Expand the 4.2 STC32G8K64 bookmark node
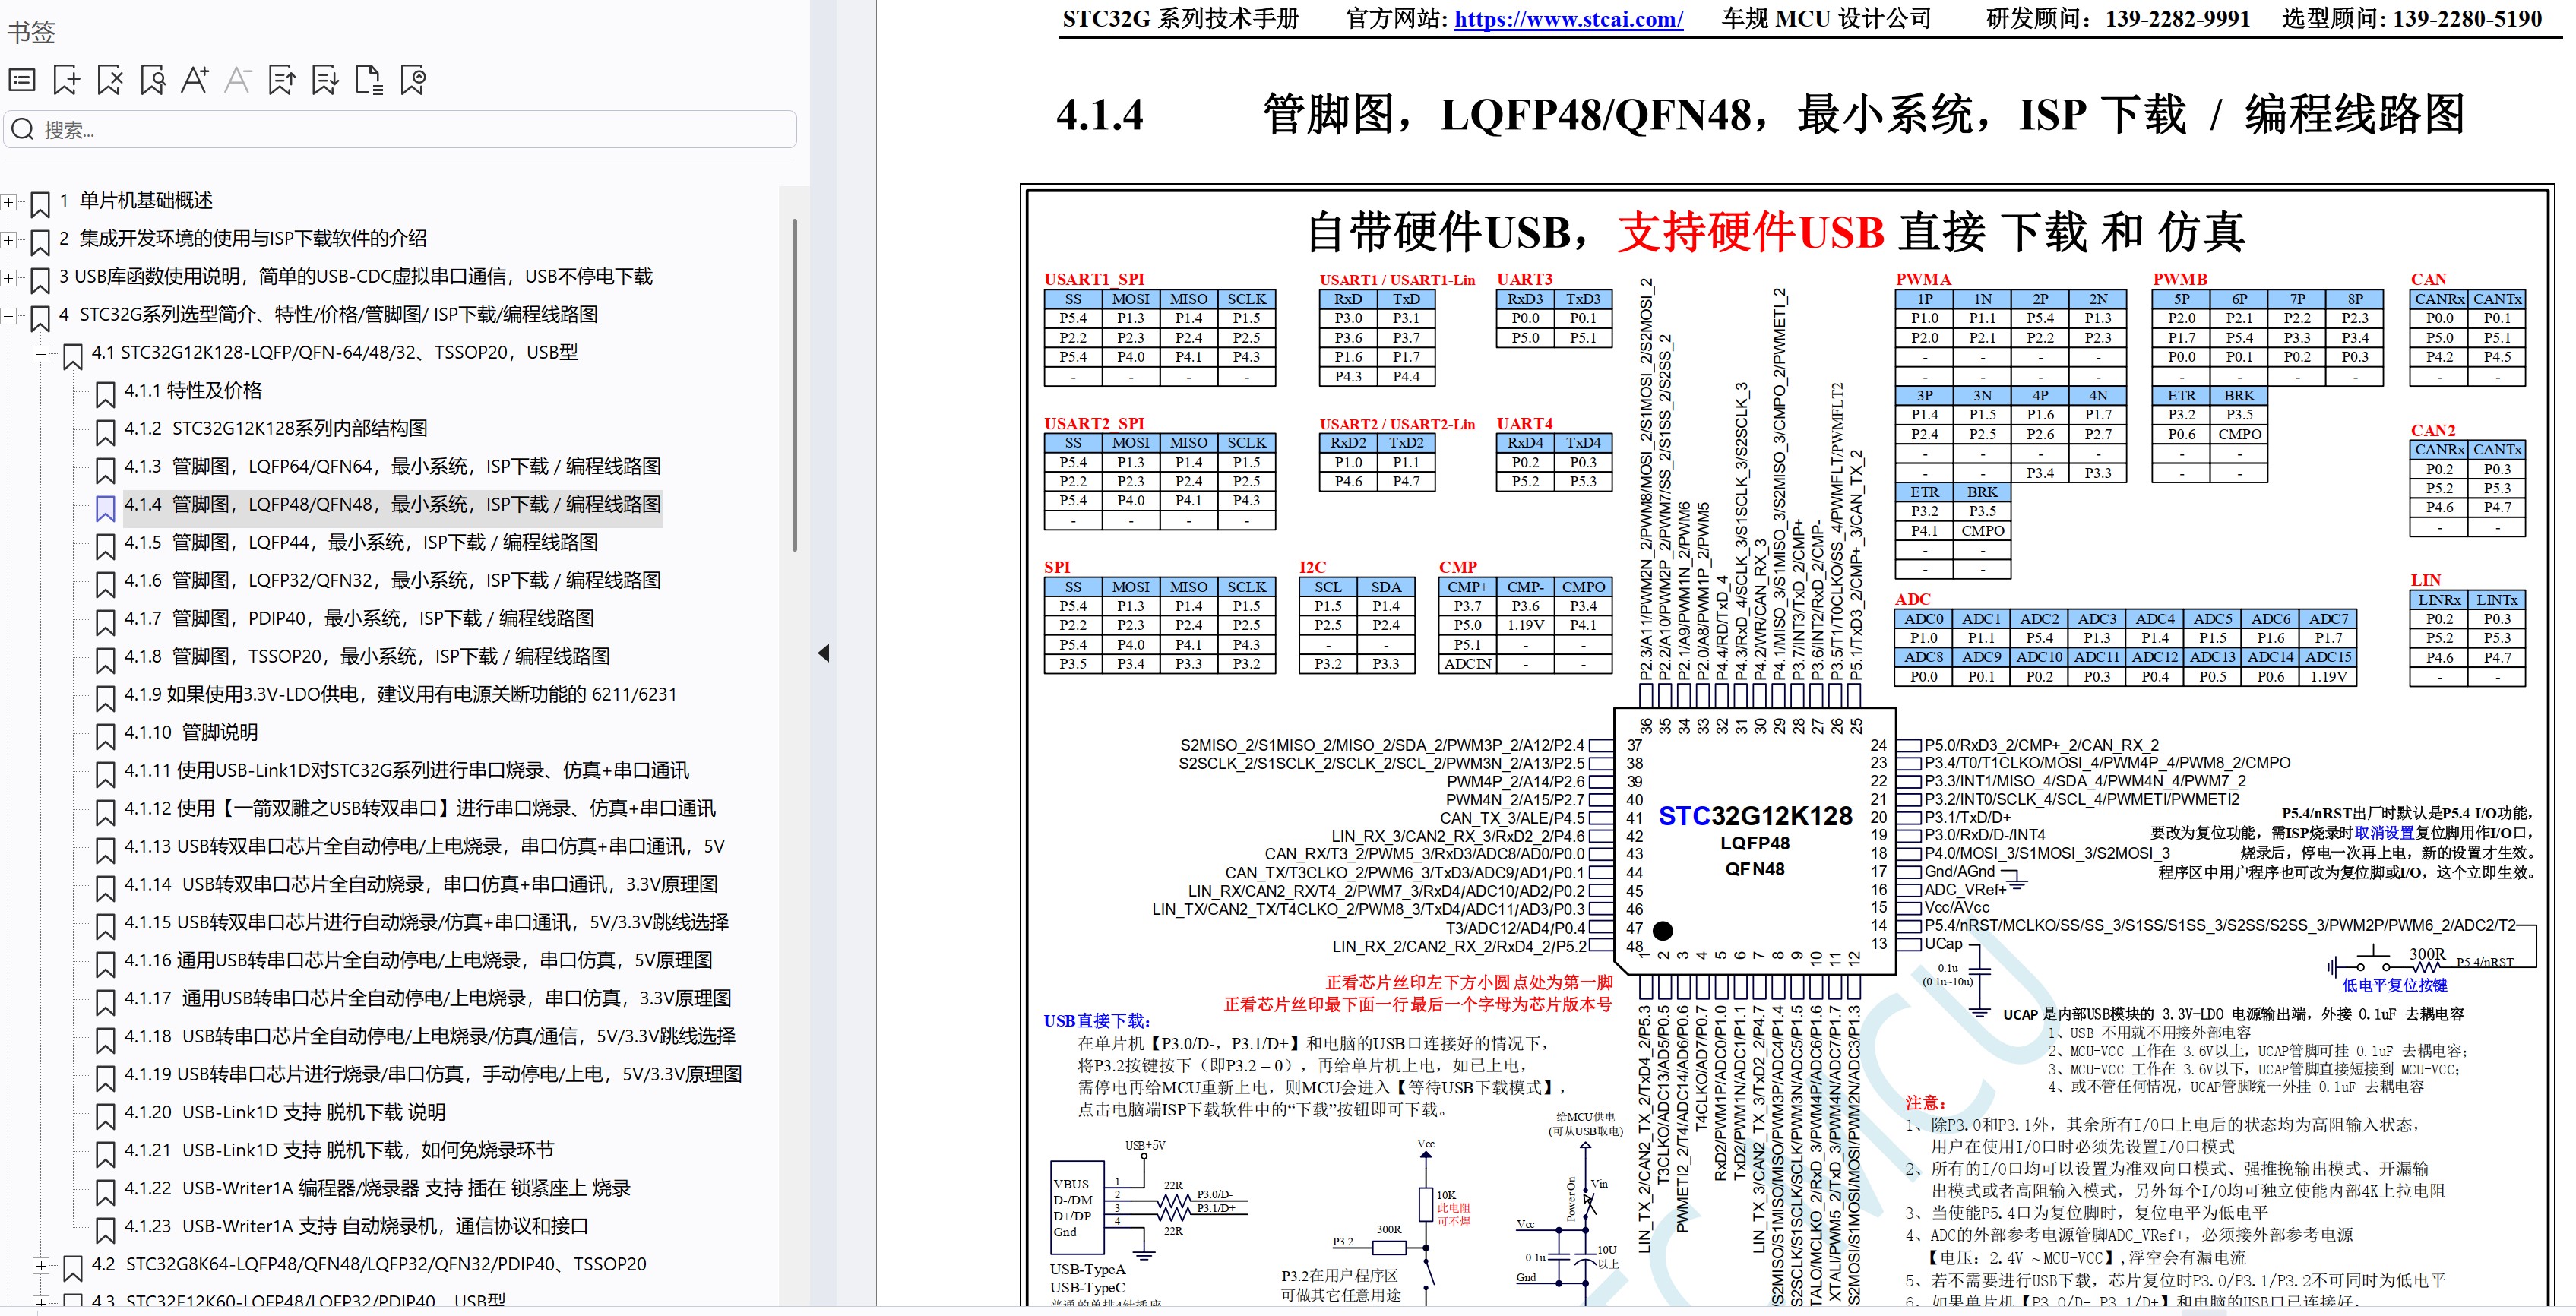 click(x=41, y=1265)
